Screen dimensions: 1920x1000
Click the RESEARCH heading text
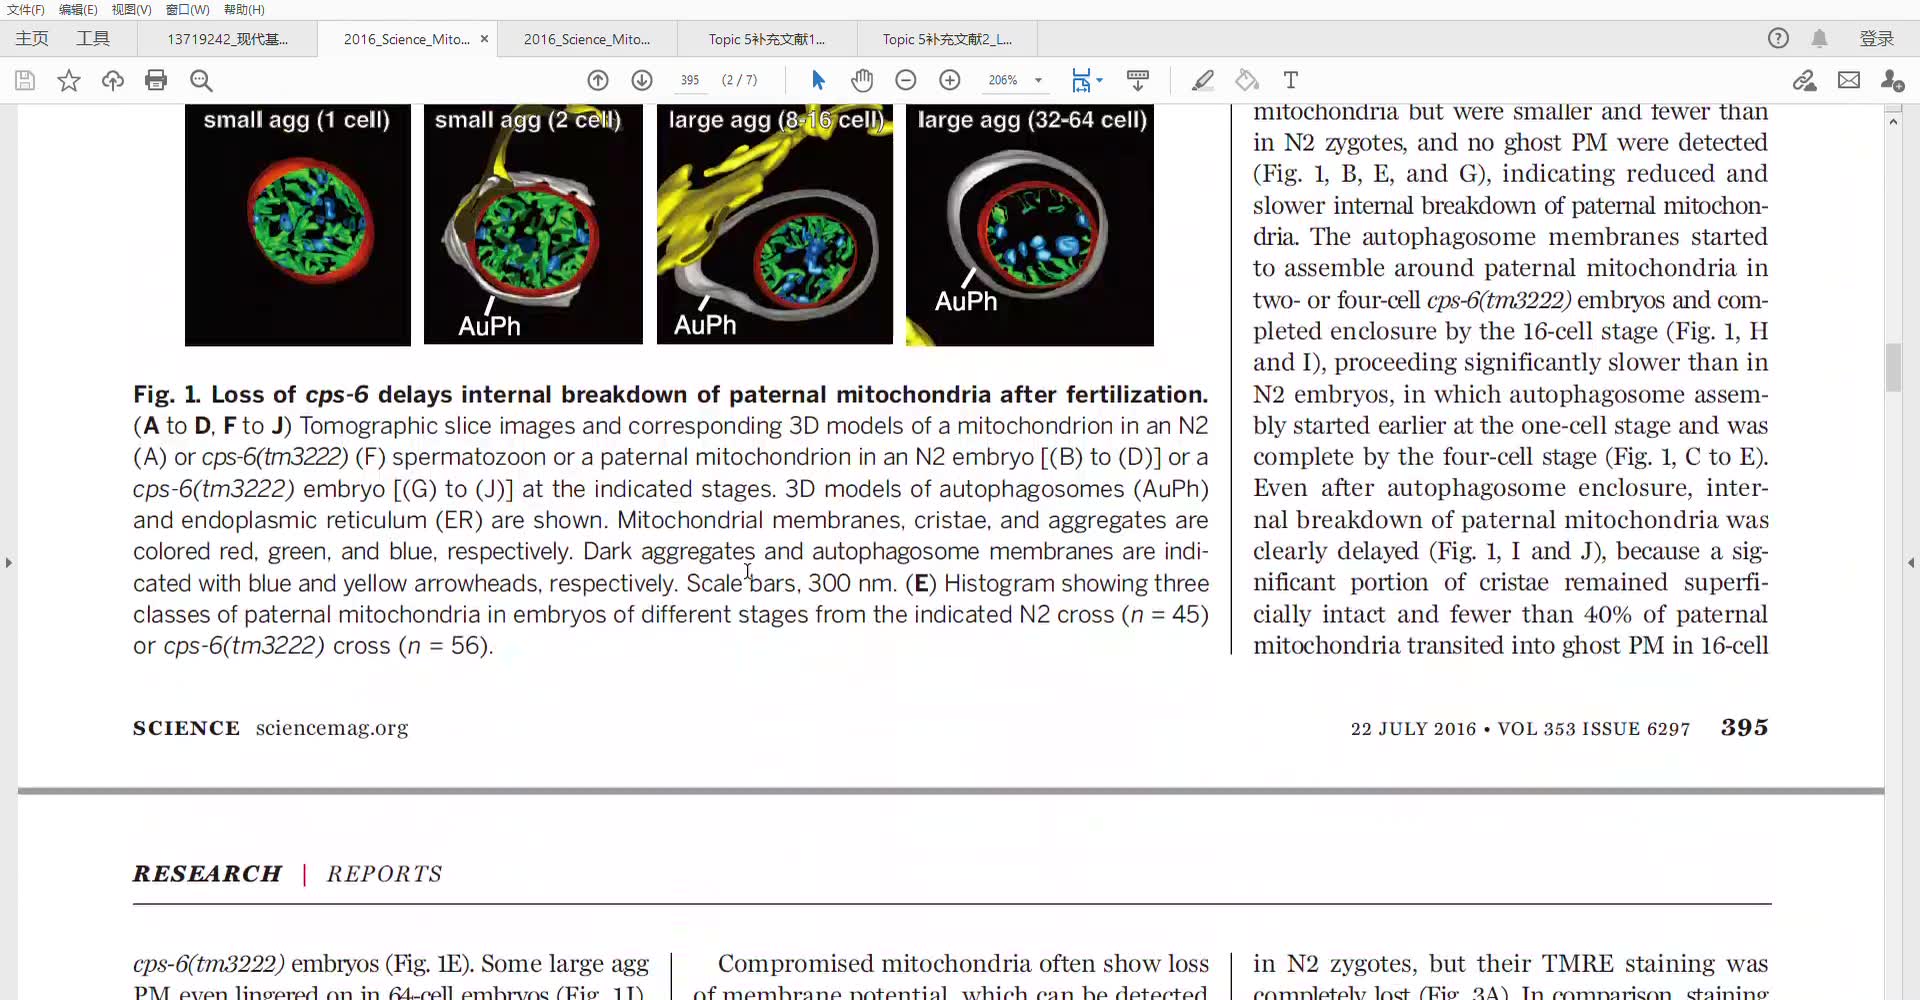(x=207, y=873)
